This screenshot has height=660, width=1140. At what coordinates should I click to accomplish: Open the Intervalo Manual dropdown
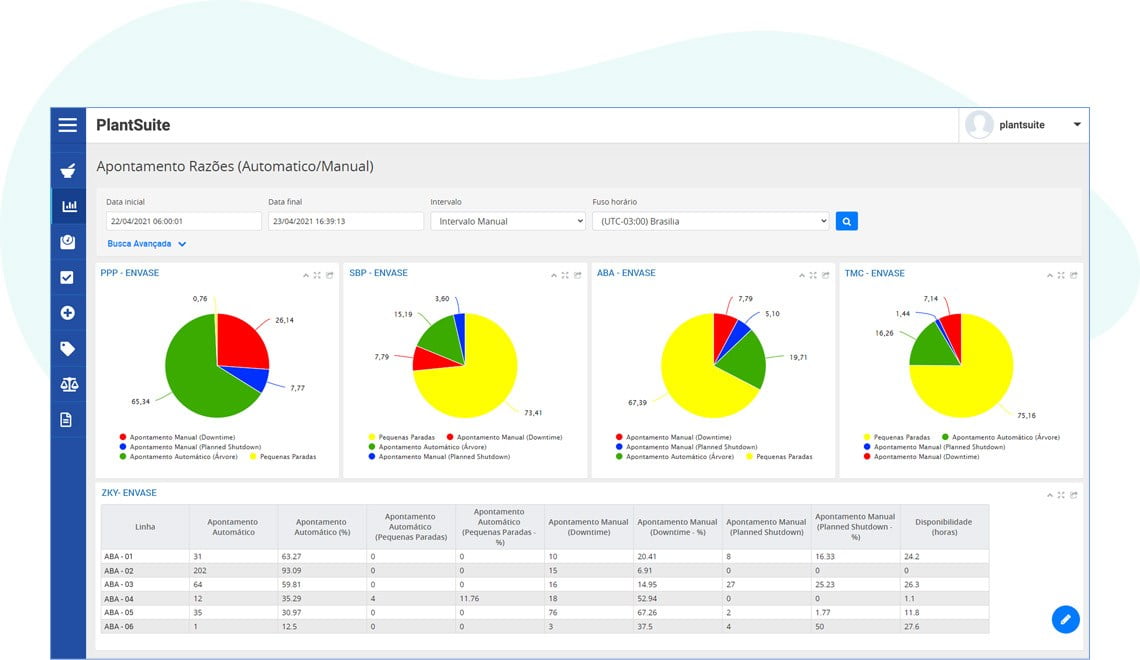[x=507, y=221]
